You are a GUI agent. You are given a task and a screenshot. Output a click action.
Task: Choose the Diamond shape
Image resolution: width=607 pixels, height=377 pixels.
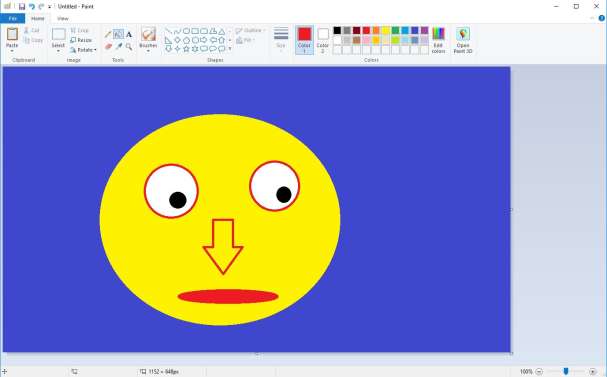[x=177, y=40]
